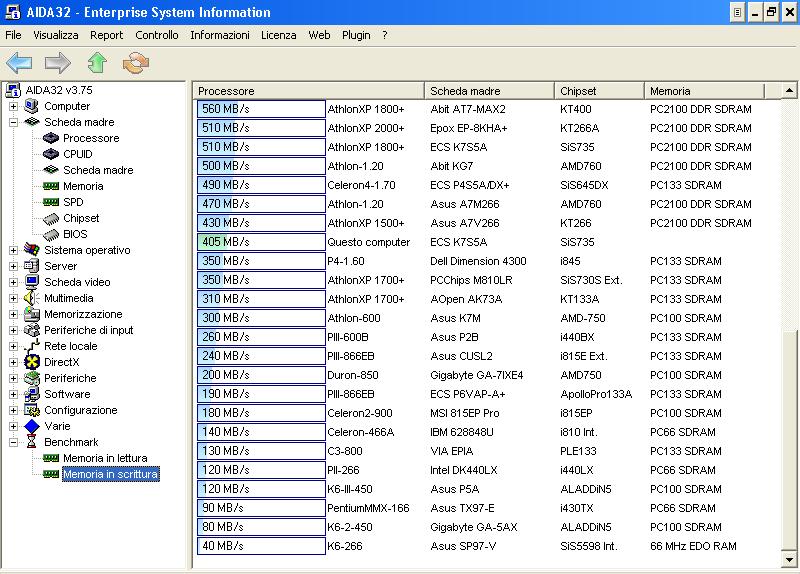
Task: Open the Plugin menu
Action: tap(356, 35)
